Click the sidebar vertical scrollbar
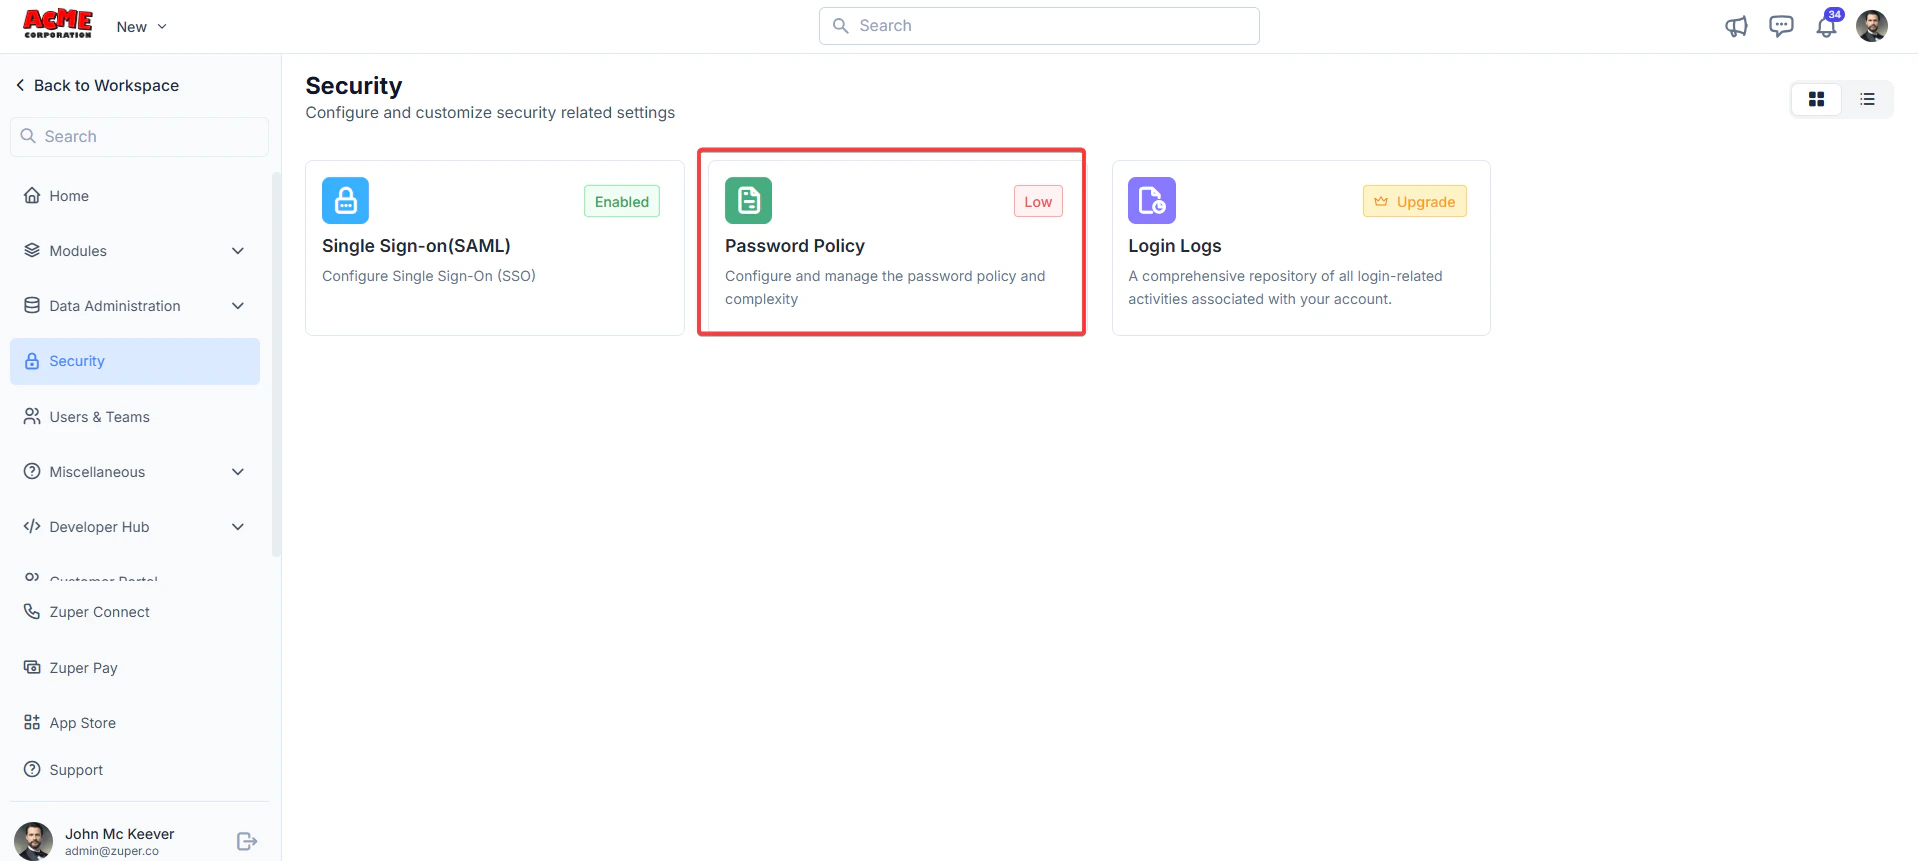The width and height of the screenshot is (1918, 861). click(276, 365)
